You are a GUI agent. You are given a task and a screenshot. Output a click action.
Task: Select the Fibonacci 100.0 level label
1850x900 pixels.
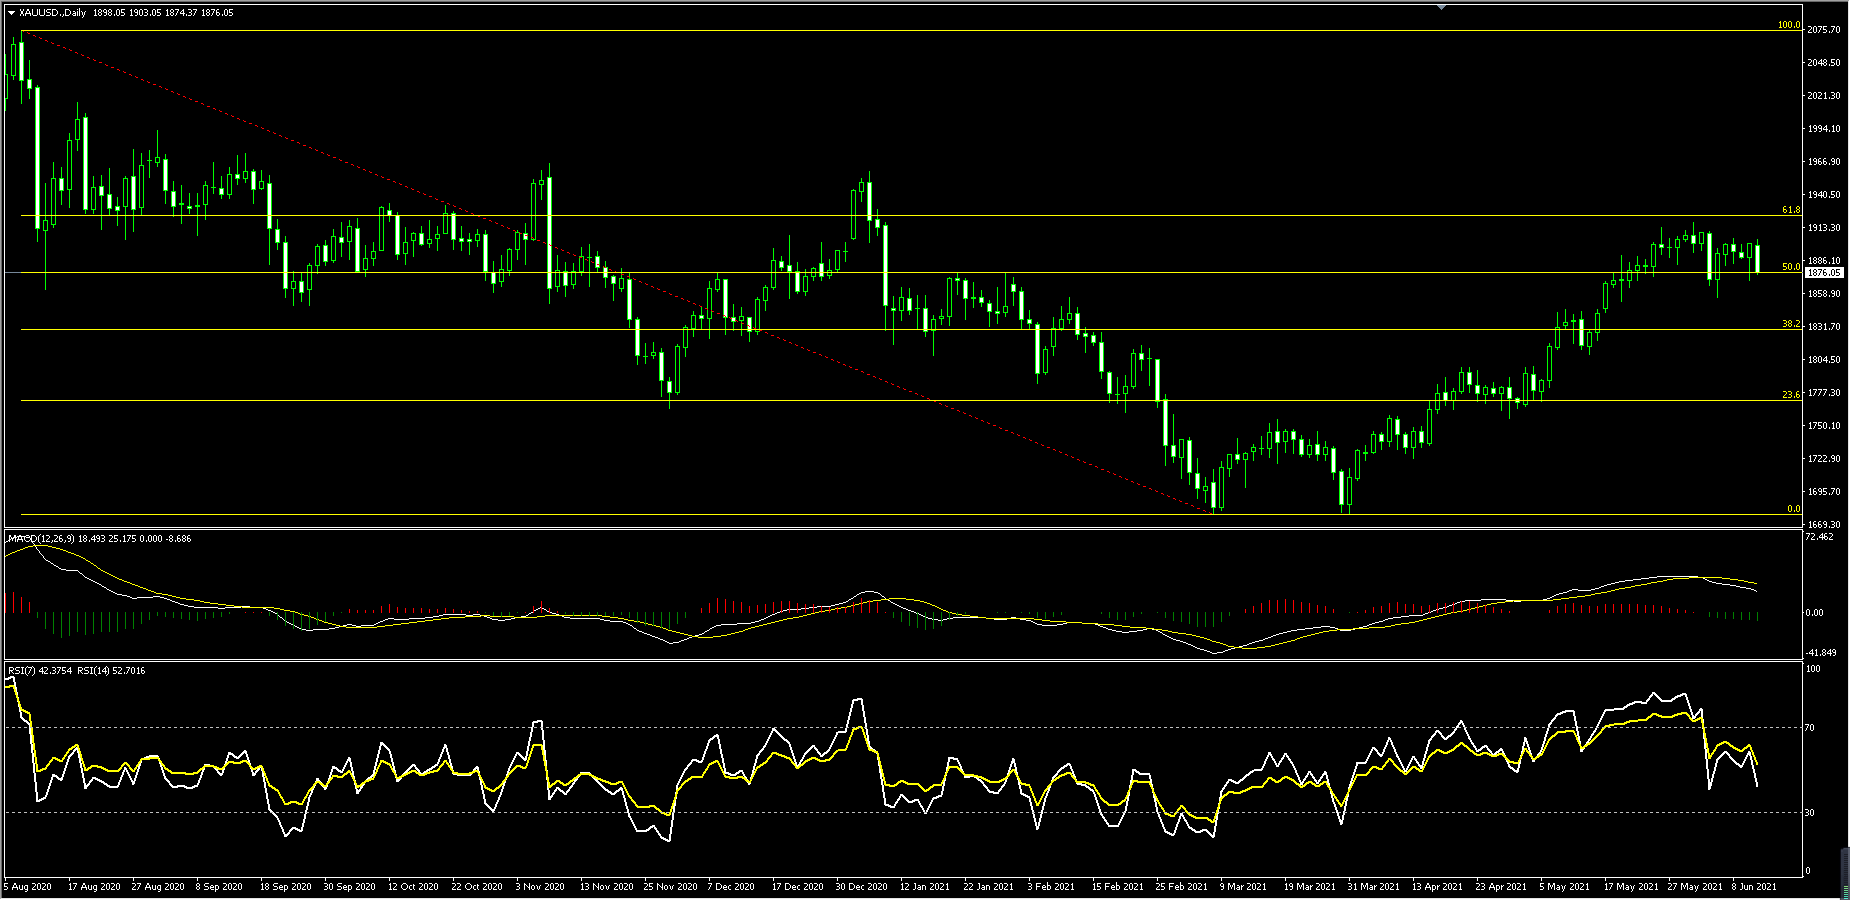[1789, 25]
